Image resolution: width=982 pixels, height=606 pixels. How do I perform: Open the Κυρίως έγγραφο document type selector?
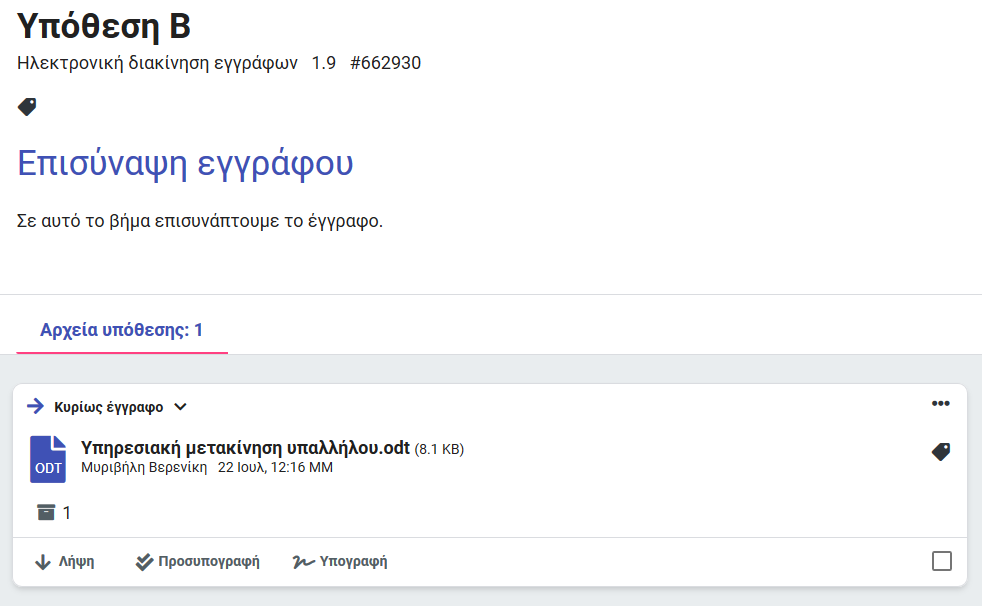(x=108, y=407)
